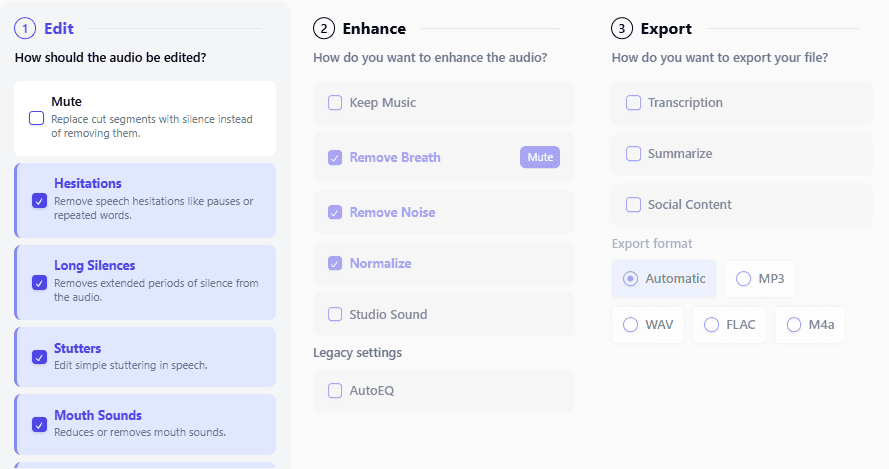Enable Social Content export
This screenshot has height=469, width=889.
(x=633, y=205)
